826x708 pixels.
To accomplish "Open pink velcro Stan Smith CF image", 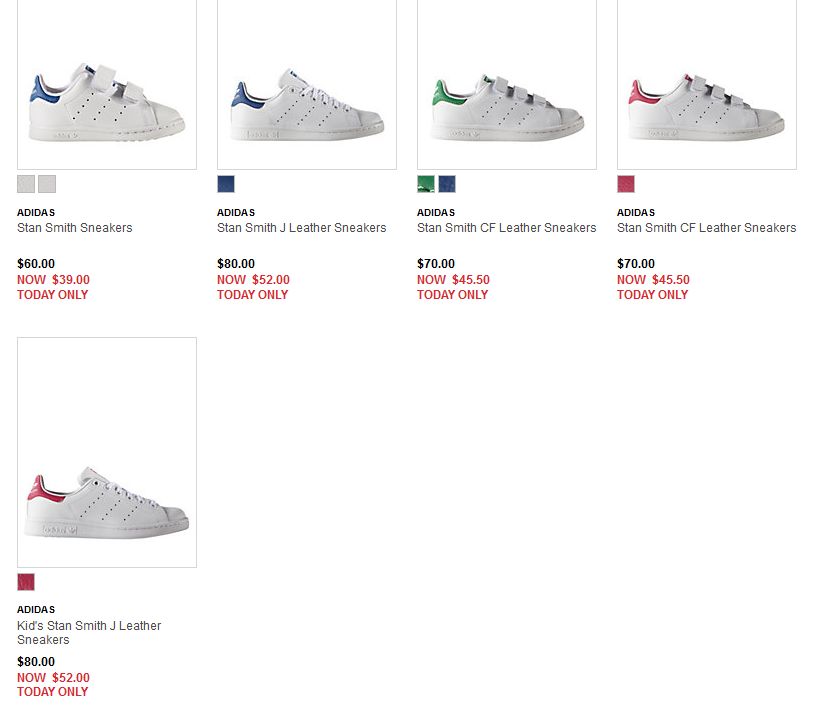I will coord(707,84).
